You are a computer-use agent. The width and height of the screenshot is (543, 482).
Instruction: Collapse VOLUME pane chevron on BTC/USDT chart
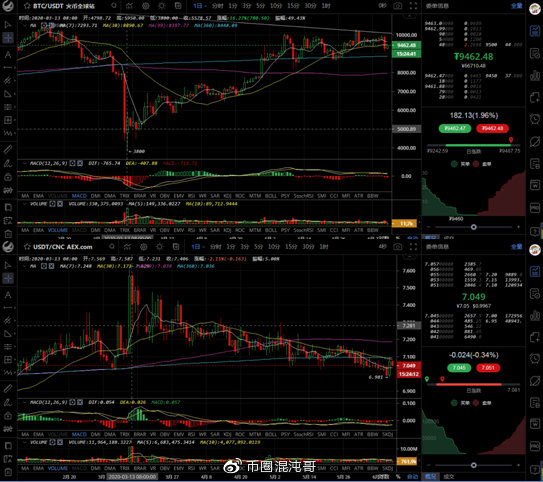(x=25, y=204)
